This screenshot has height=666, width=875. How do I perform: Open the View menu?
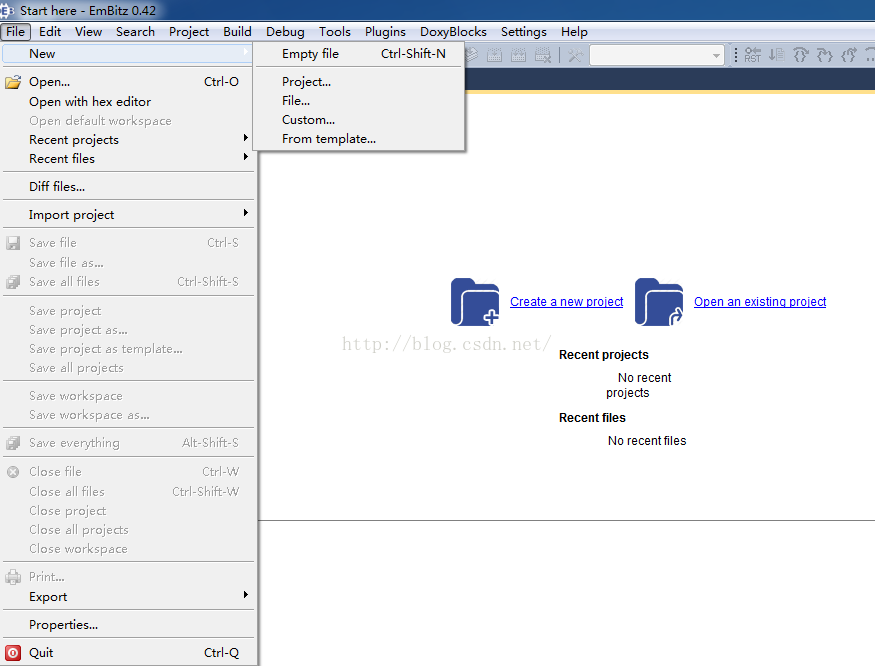tap(88, 32)
